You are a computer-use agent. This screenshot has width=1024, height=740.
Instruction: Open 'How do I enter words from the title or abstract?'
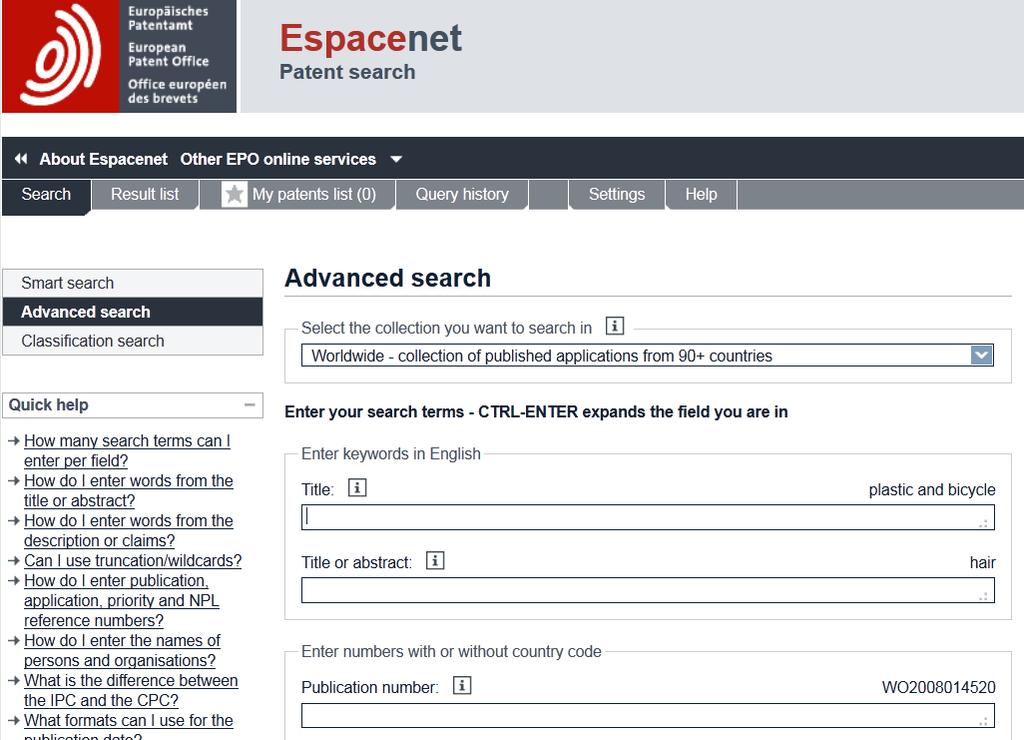coord(129,491)
